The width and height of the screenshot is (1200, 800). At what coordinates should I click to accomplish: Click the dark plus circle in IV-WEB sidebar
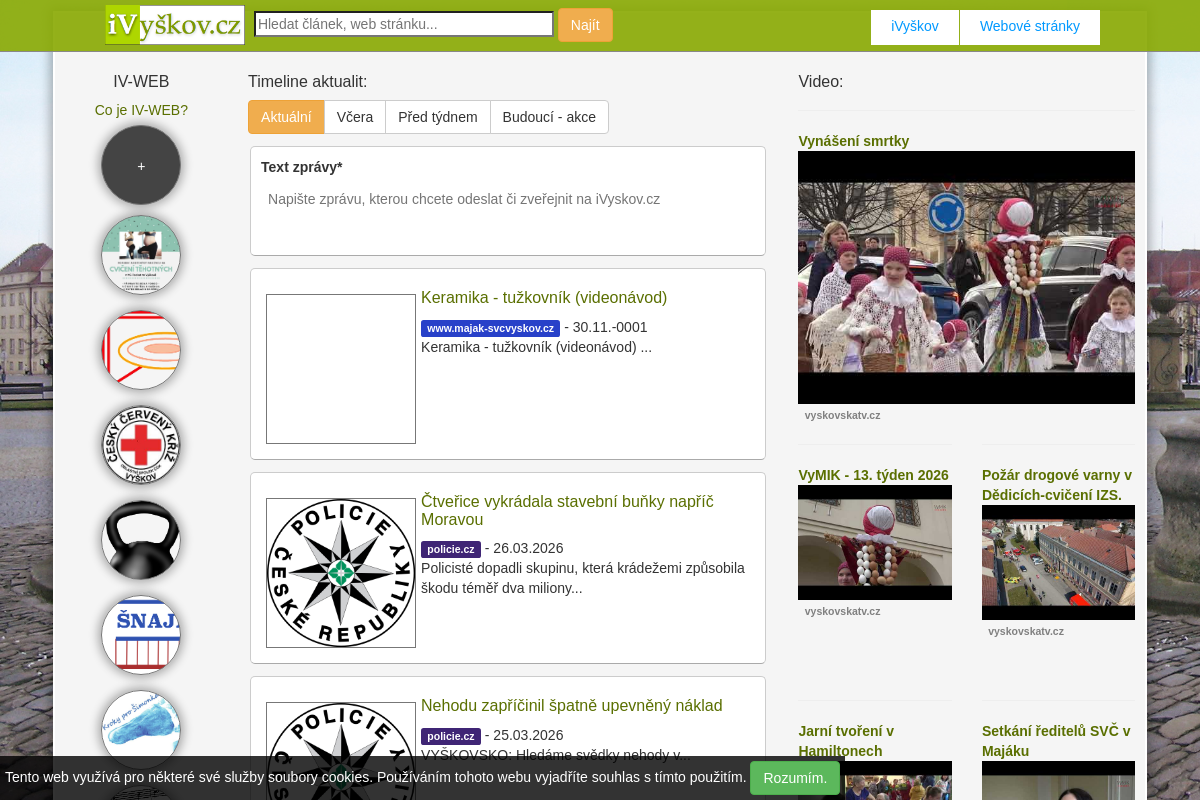tap(141, 165)
